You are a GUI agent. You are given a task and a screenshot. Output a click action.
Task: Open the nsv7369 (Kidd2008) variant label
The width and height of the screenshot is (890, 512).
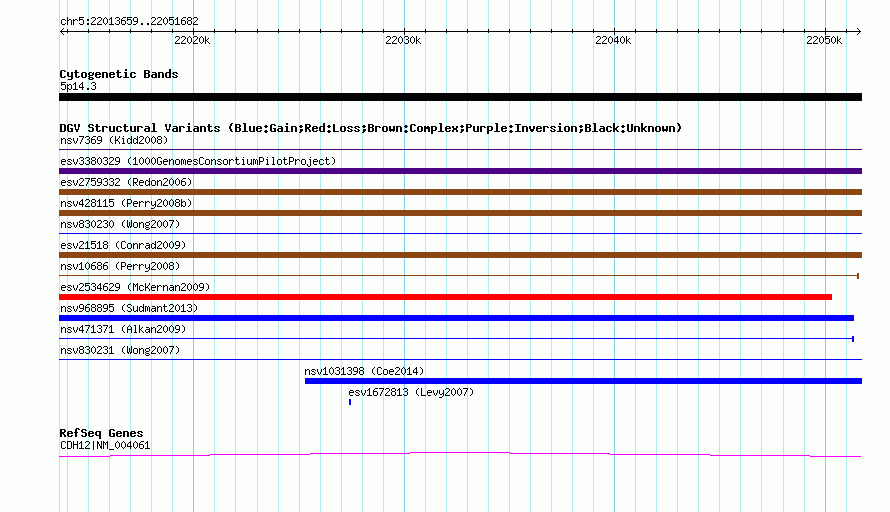coord(114,140)
